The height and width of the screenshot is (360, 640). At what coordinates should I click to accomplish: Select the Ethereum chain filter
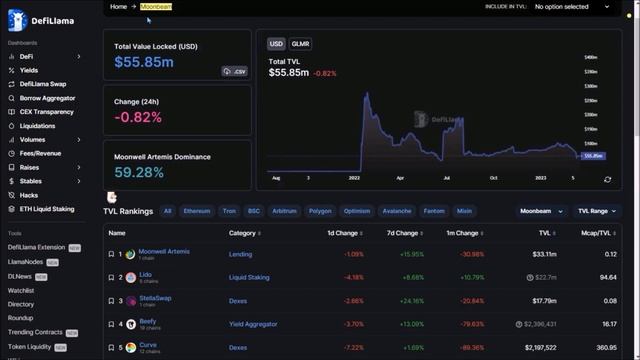(x=197, y=211)
